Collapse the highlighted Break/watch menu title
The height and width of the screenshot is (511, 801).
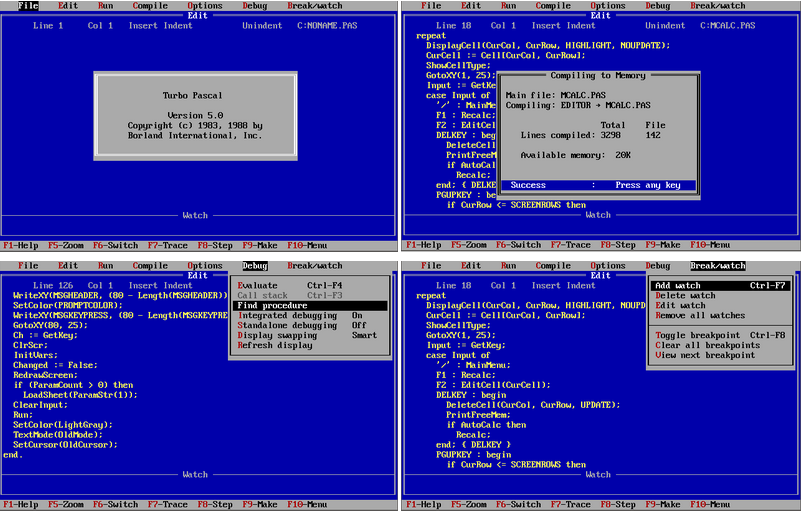717,266
